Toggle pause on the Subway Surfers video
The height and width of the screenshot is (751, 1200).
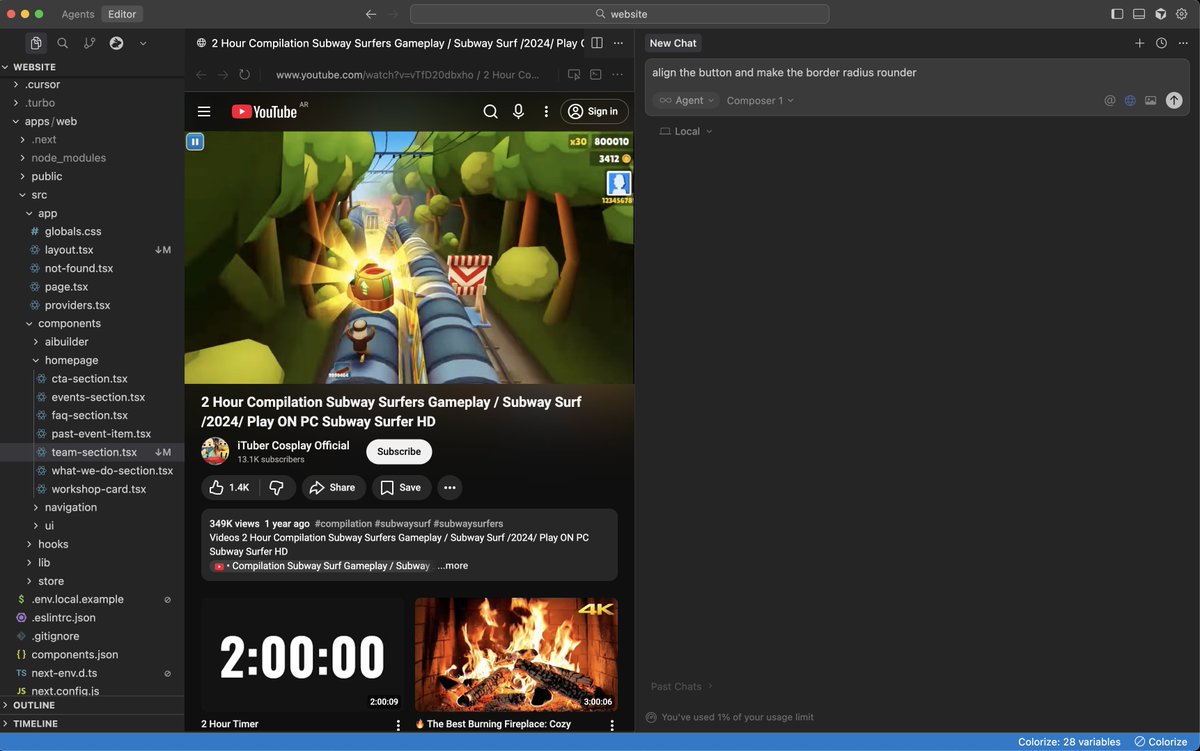(195, 142)
